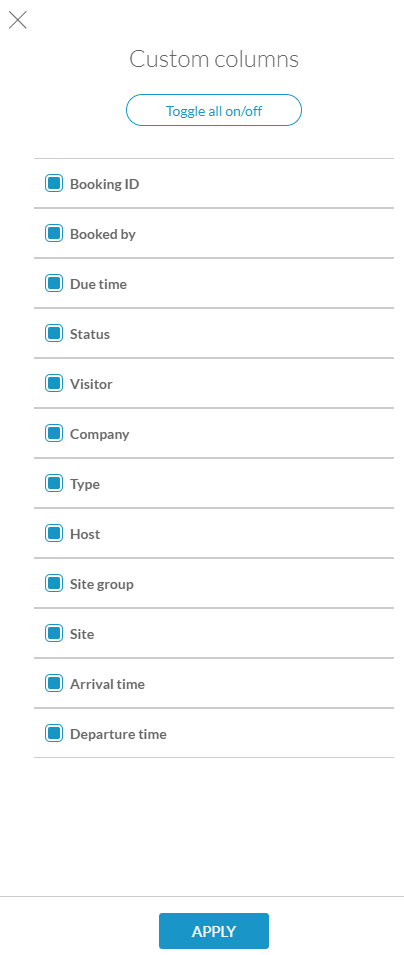404x955 pixels.
Task: Uncheck the Site group checkbox
Action: tap(54, 583)
